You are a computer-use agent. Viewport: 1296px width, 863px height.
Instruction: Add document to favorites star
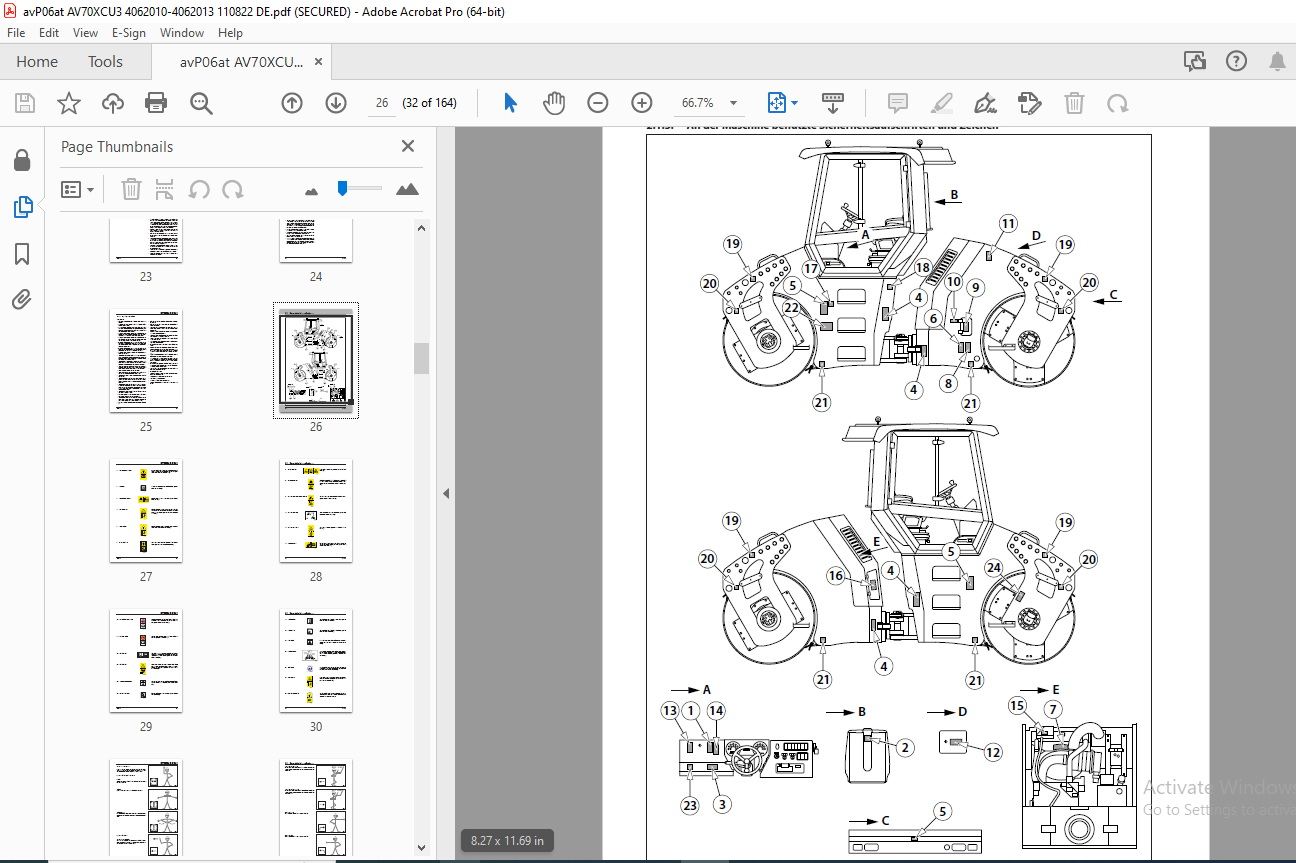(x=68, y=103)
